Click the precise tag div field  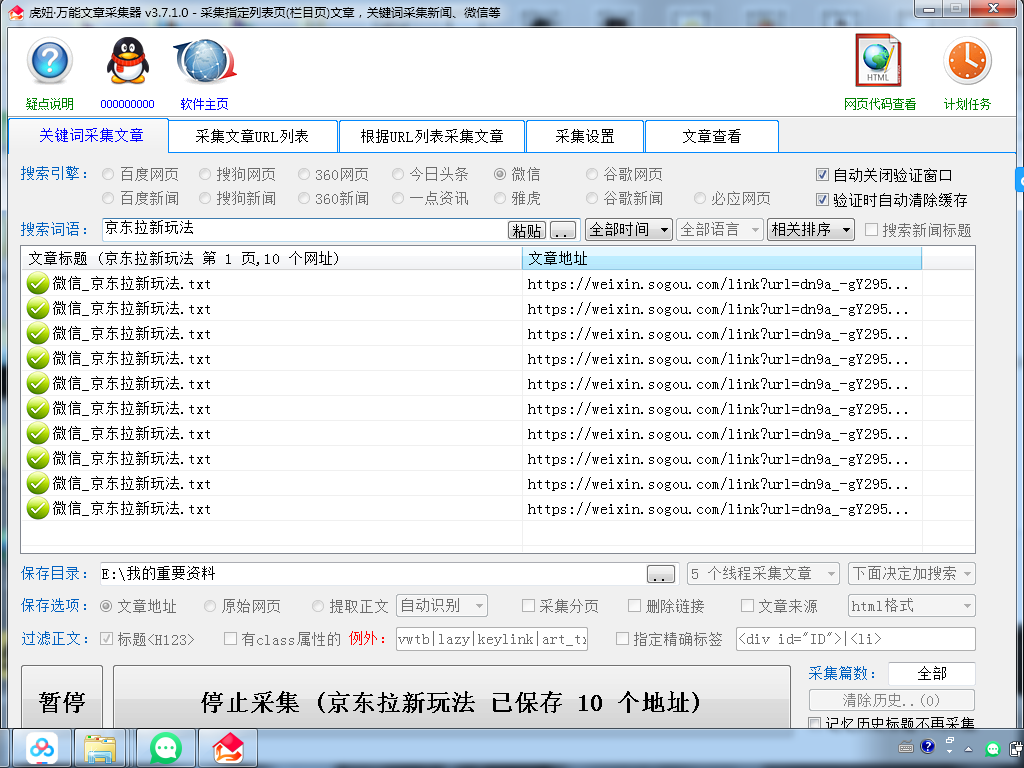856,639
